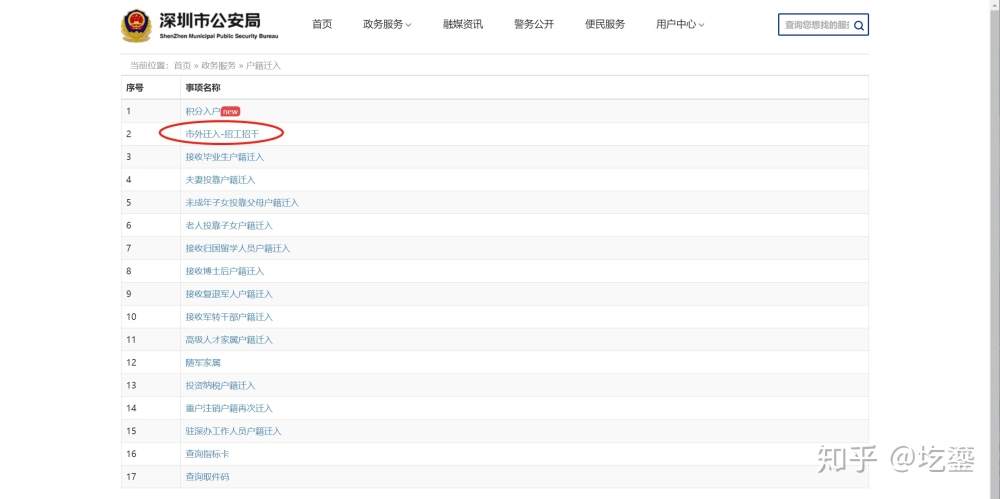
Task: Expand the 用户中心 dropdown menu
Action: 680,24
